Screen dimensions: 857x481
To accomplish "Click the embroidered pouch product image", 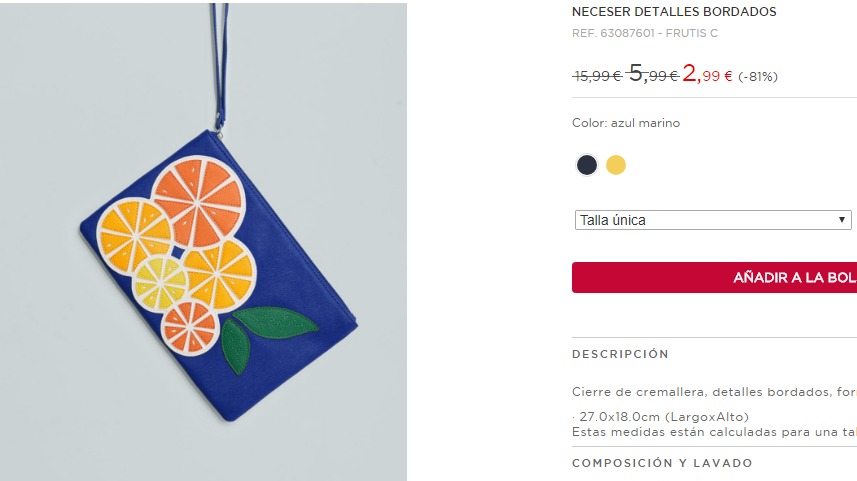I will click(203, 242).
